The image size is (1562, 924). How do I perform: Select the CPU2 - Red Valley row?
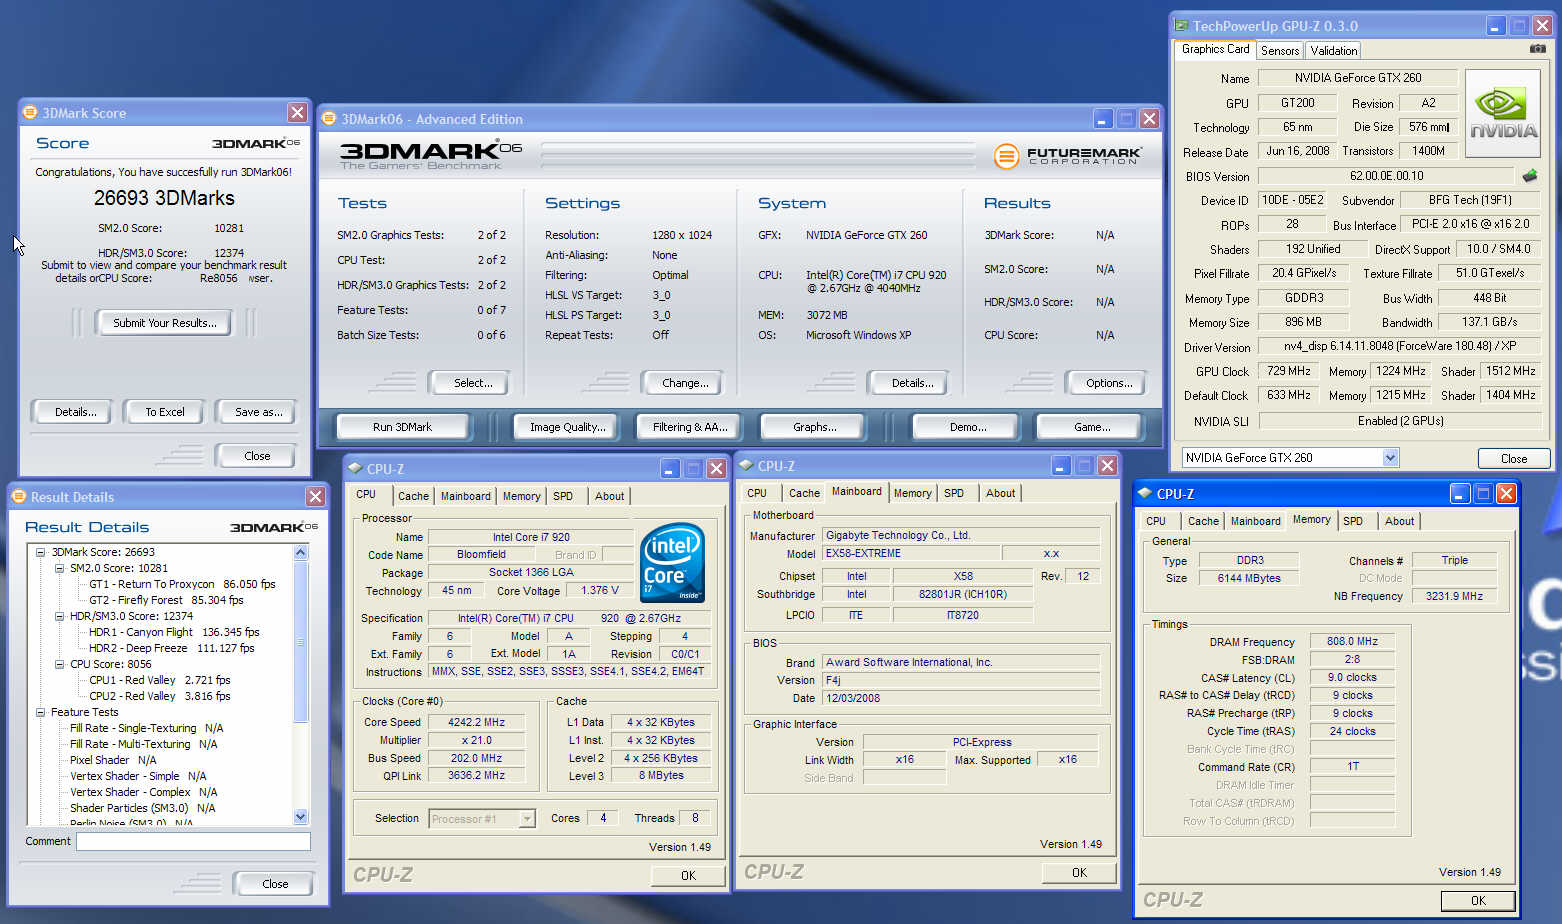point(159,696)
